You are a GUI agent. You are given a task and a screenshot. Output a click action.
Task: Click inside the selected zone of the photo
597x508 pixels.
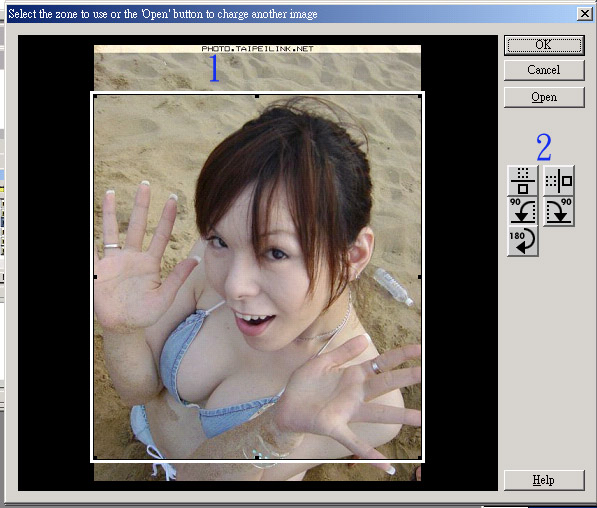(x=257, y=277)
